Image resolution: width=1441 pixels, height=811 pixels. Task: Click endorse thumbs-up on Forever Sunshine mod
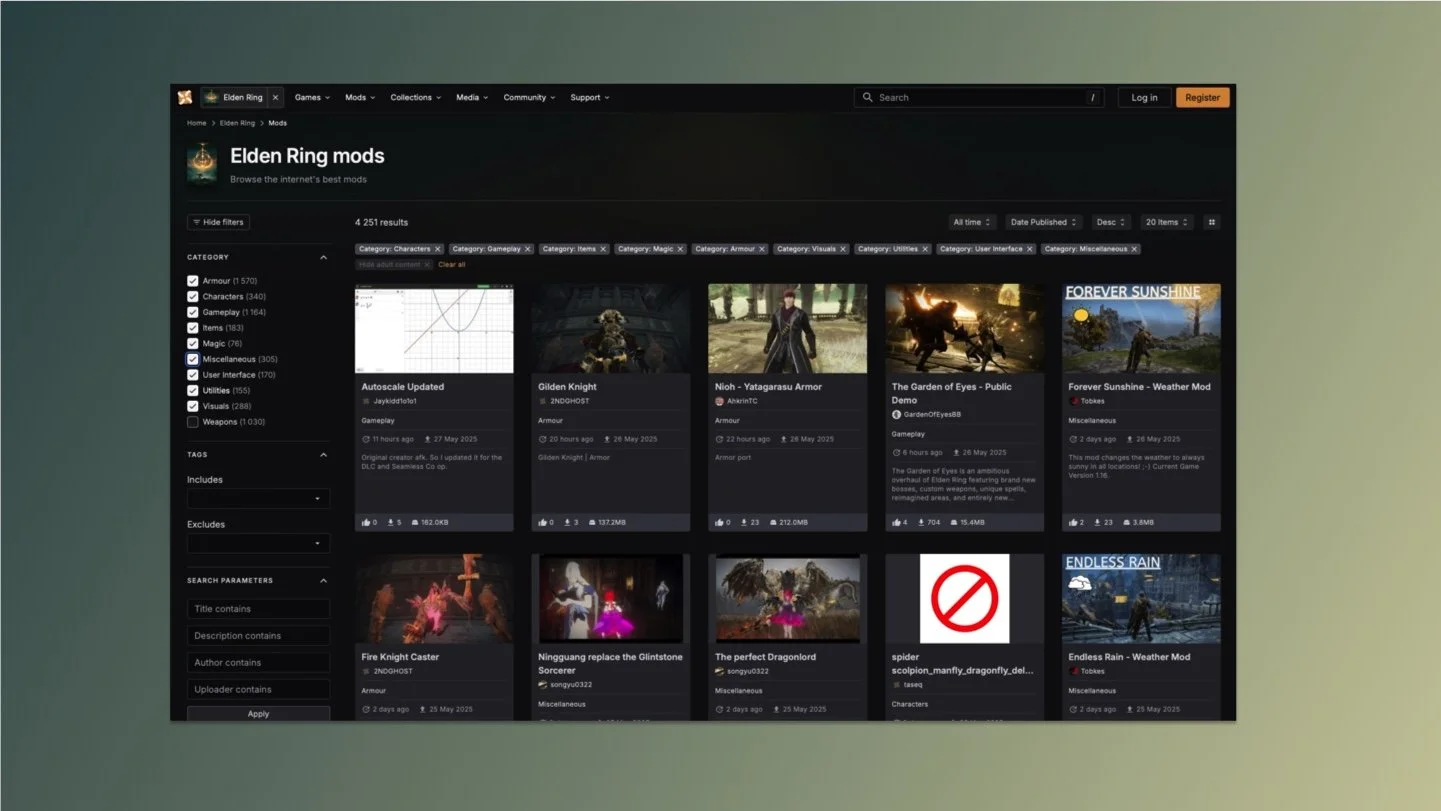click(x=1073, y=522)
